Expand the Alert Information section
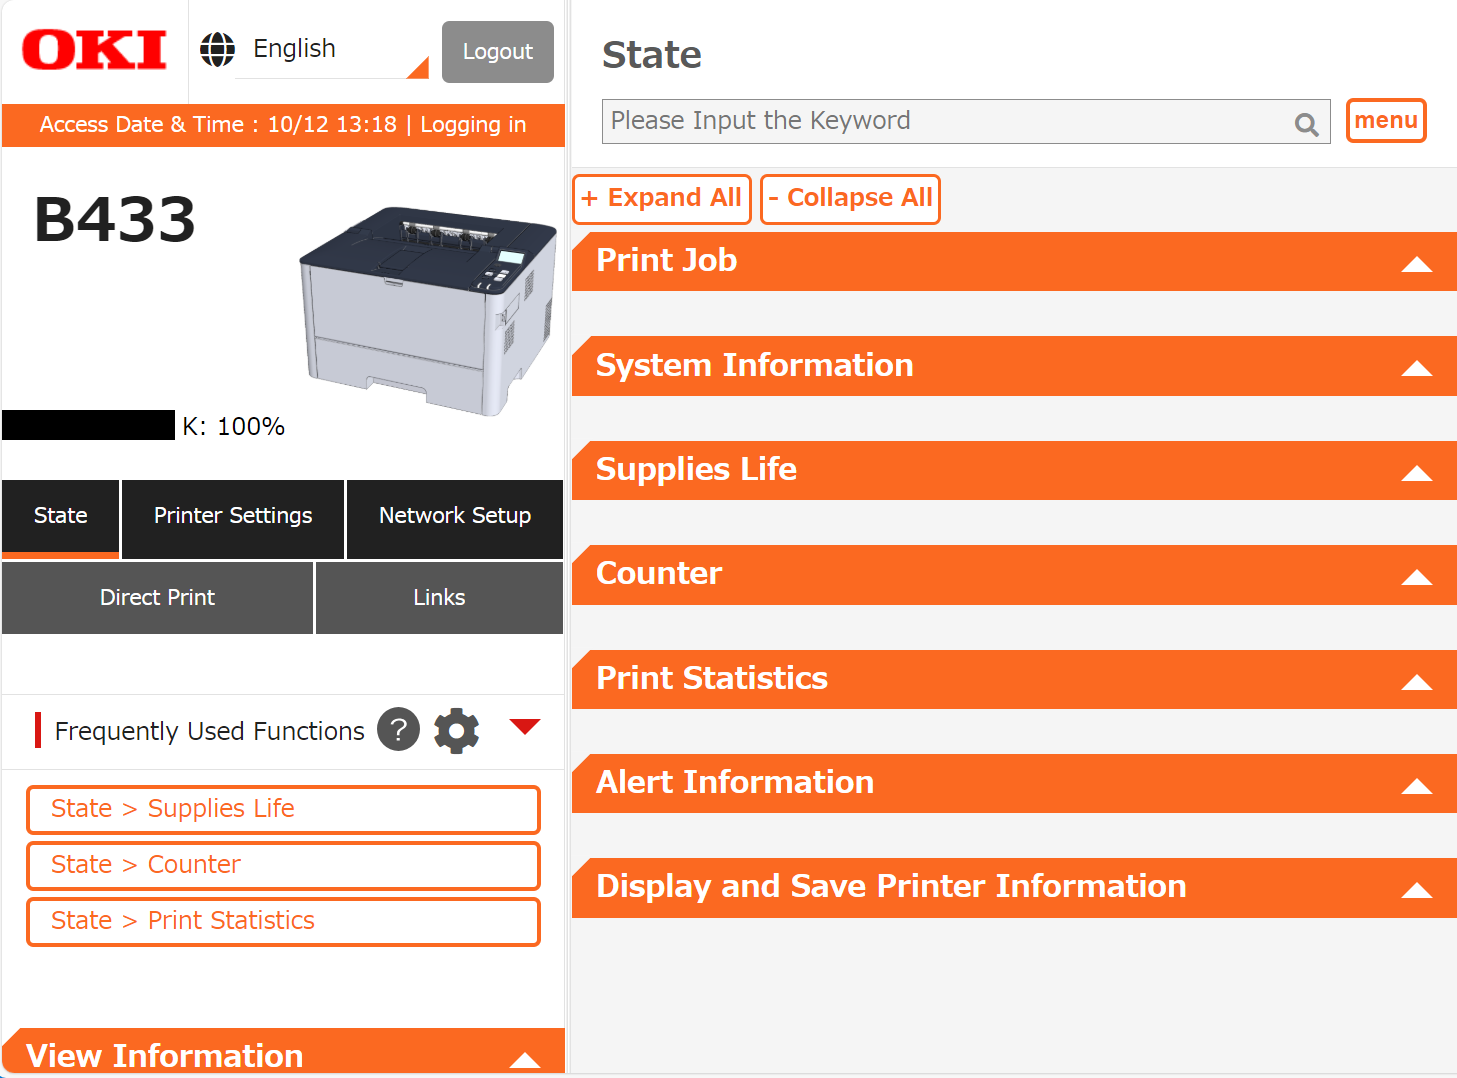The height and width of the screenshot is (1078, 1457). [1014, 784]
